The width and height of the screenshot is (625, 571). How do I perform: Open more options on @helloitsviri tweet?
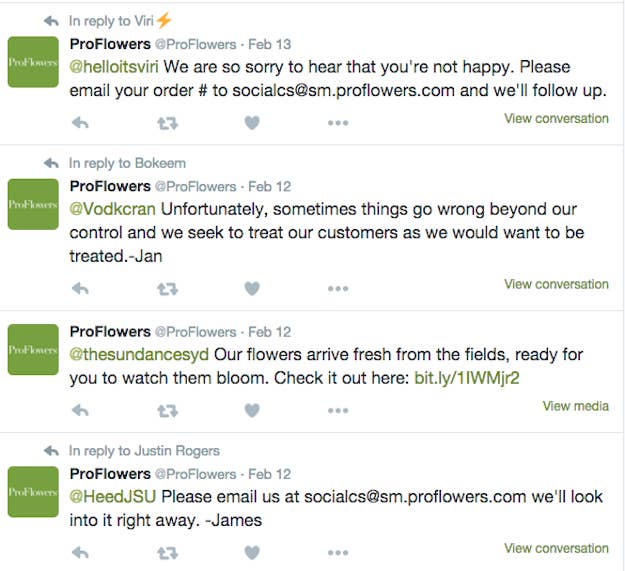point(338,123)
